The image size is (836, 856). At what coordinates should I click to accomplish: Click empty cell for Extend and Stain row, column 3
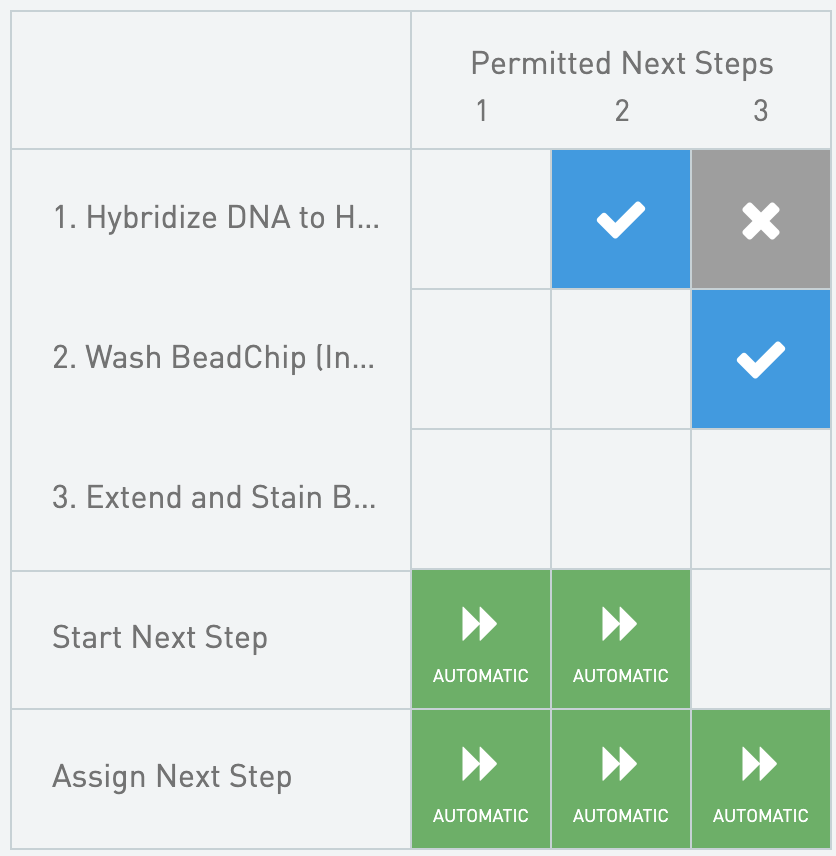point(760,500)
